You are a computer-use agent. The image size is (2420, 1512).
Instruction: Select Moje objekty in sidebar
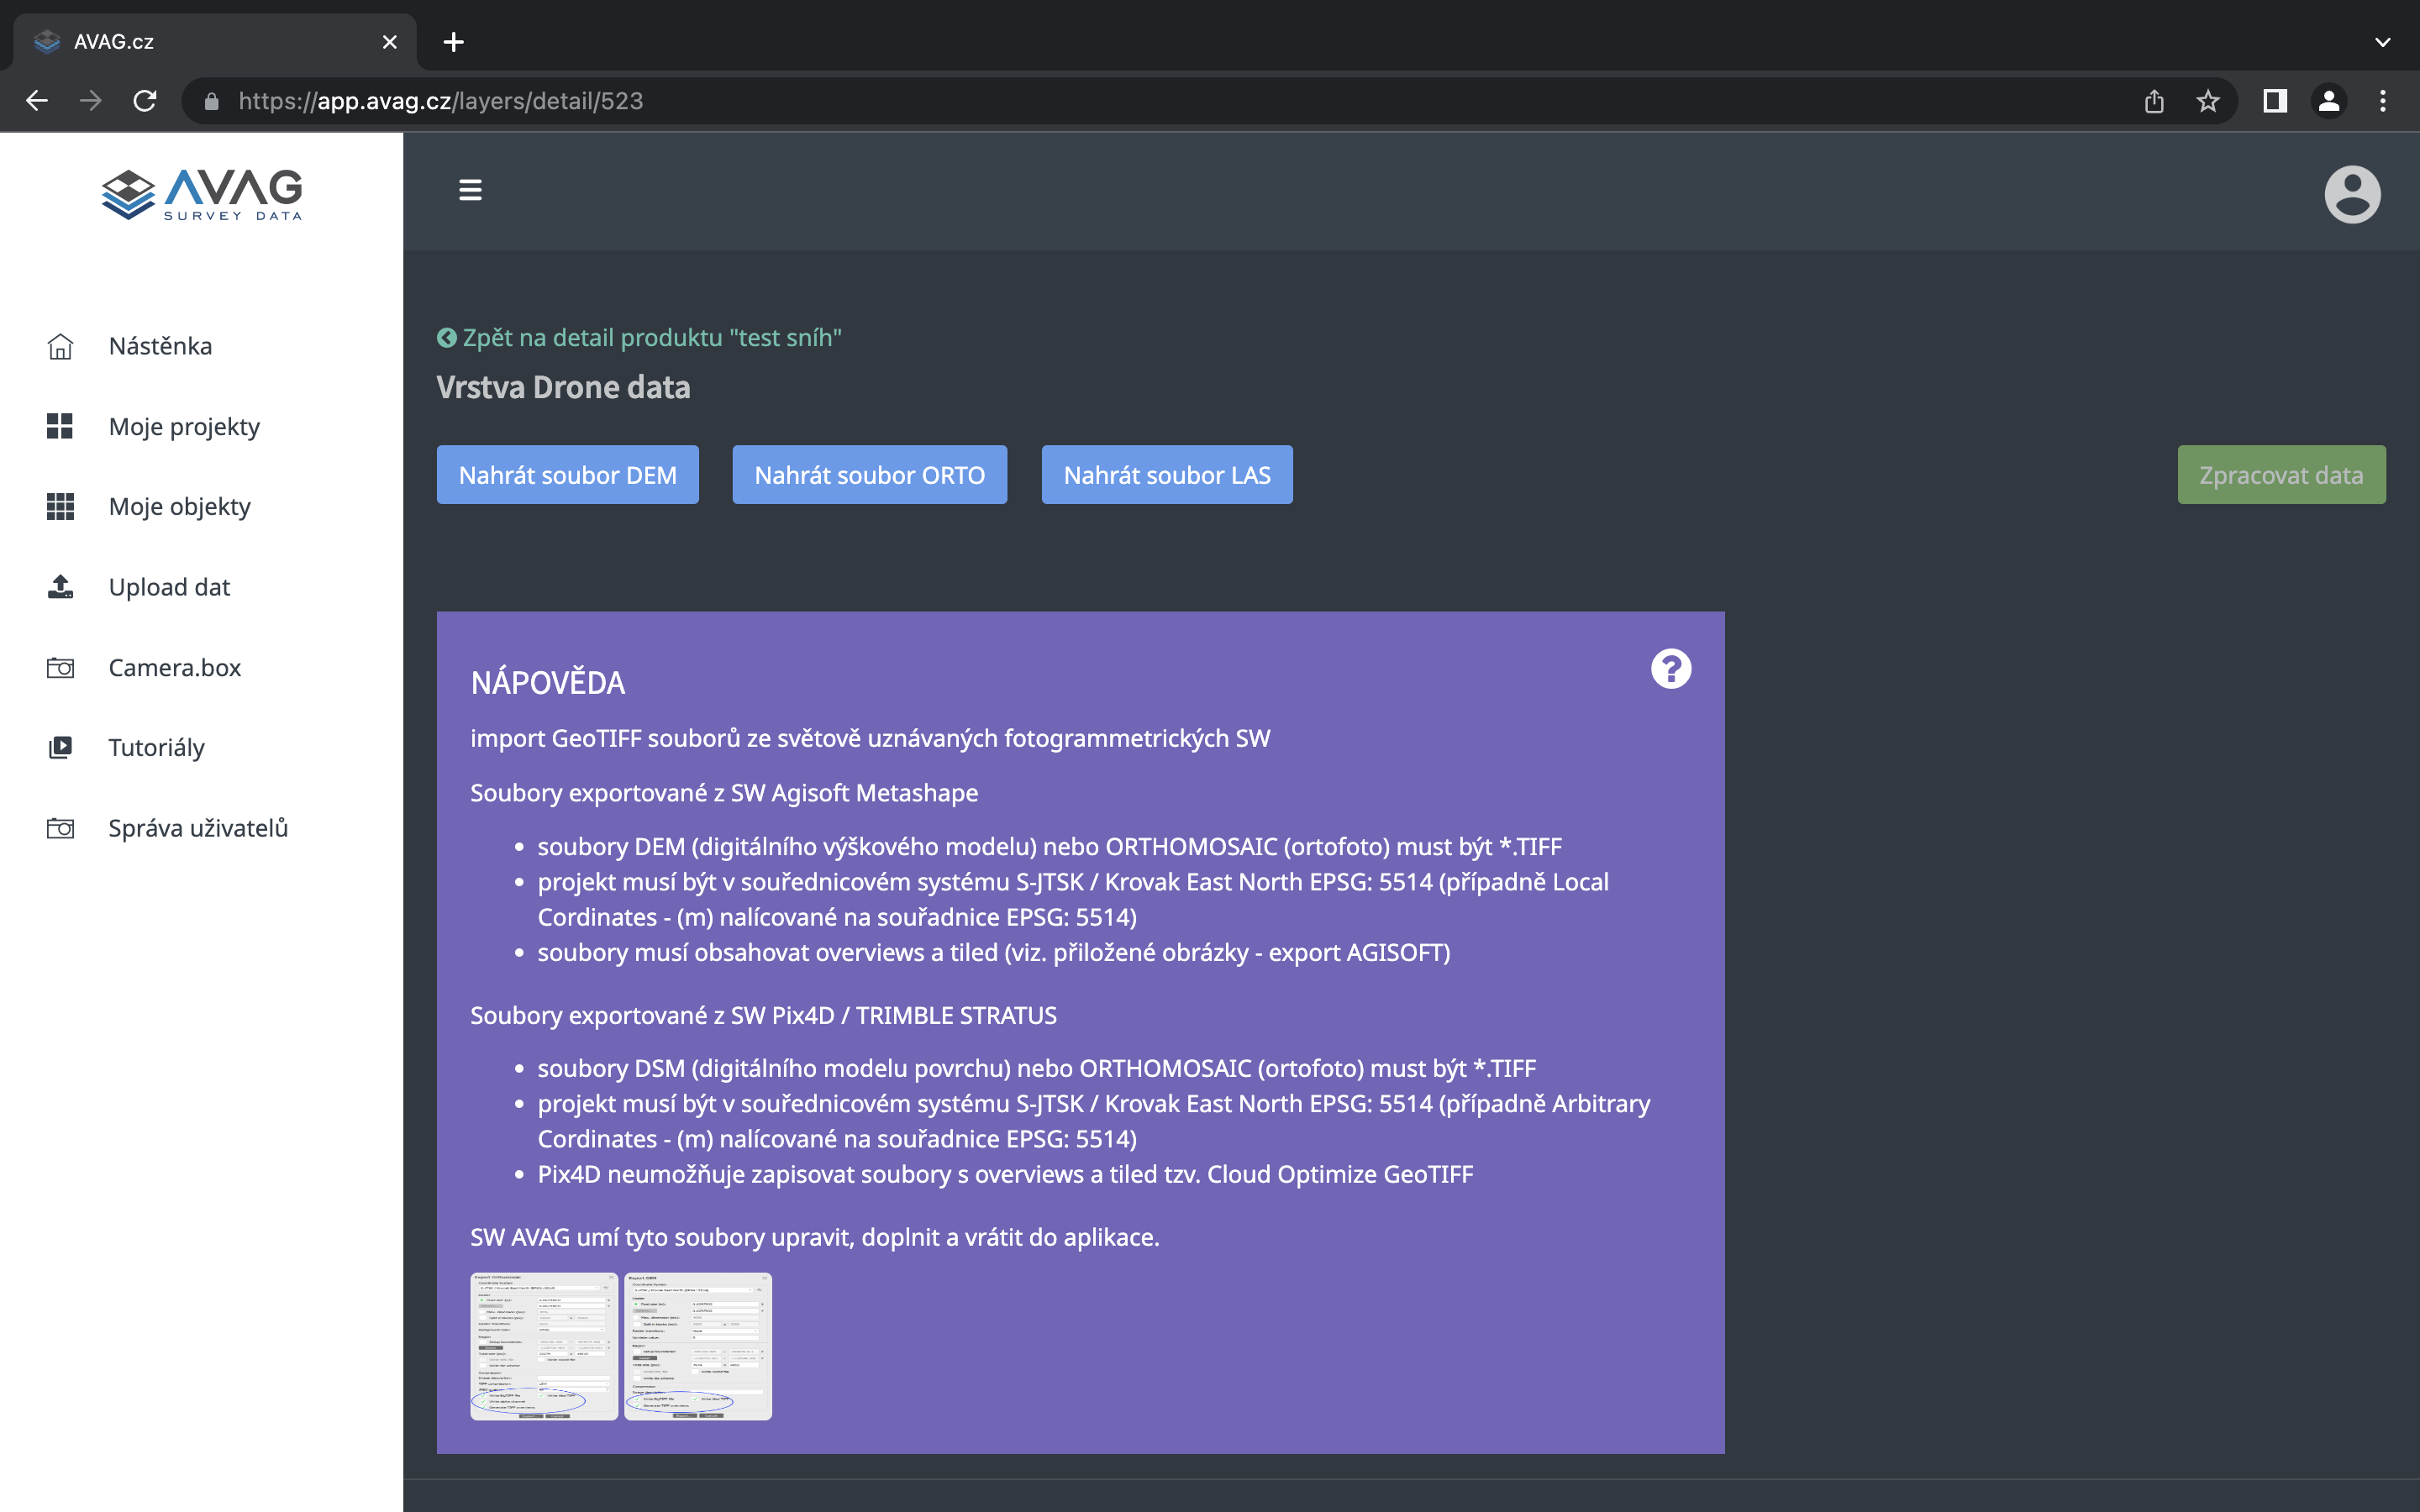(179, 506)
